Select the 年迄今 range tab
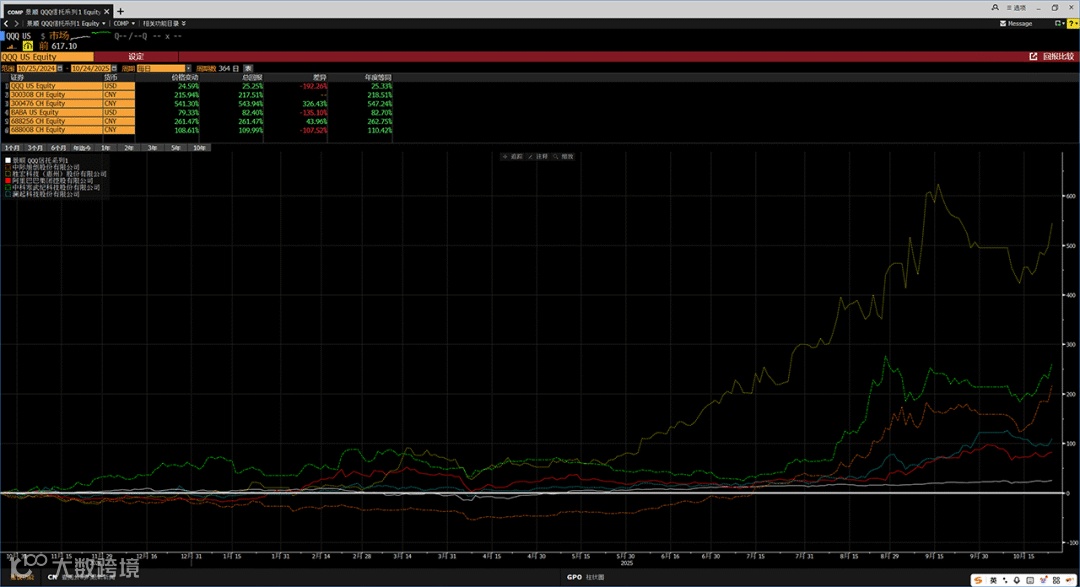The width and height of the screenshot is (1080, 587). 82,147
